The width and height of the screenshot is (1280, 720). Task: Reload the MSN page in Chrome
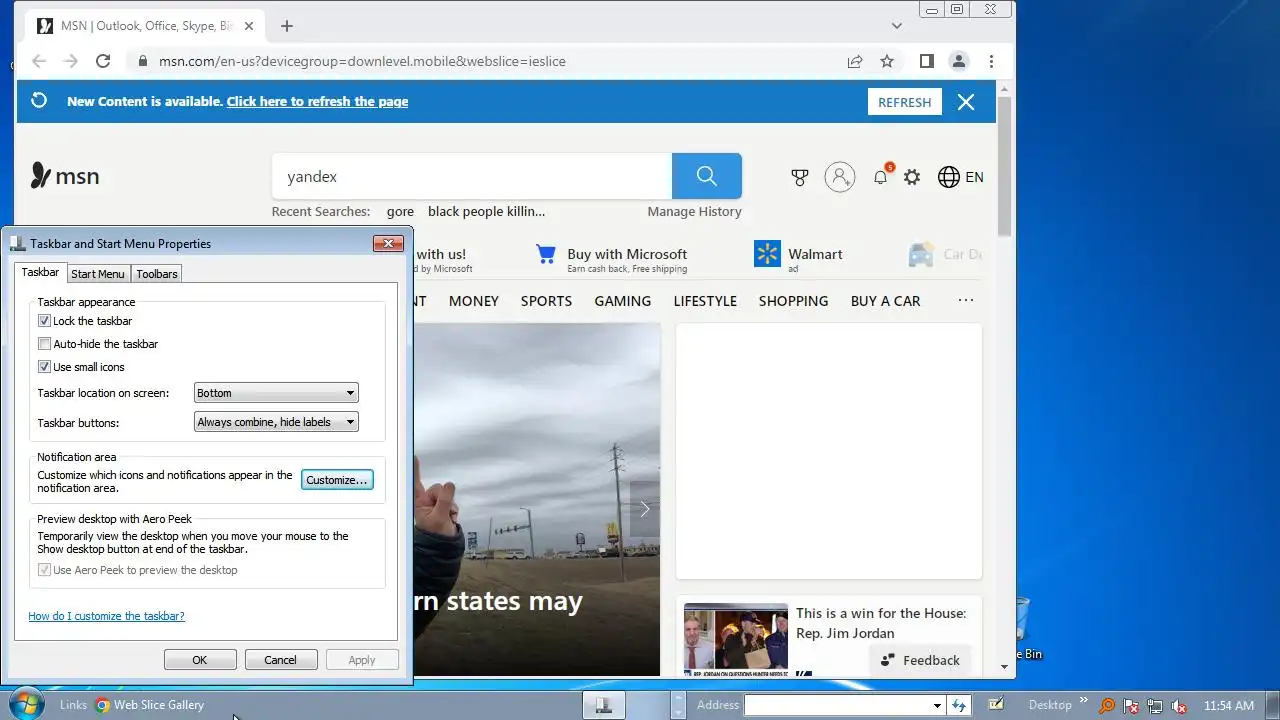coord(102,61)
